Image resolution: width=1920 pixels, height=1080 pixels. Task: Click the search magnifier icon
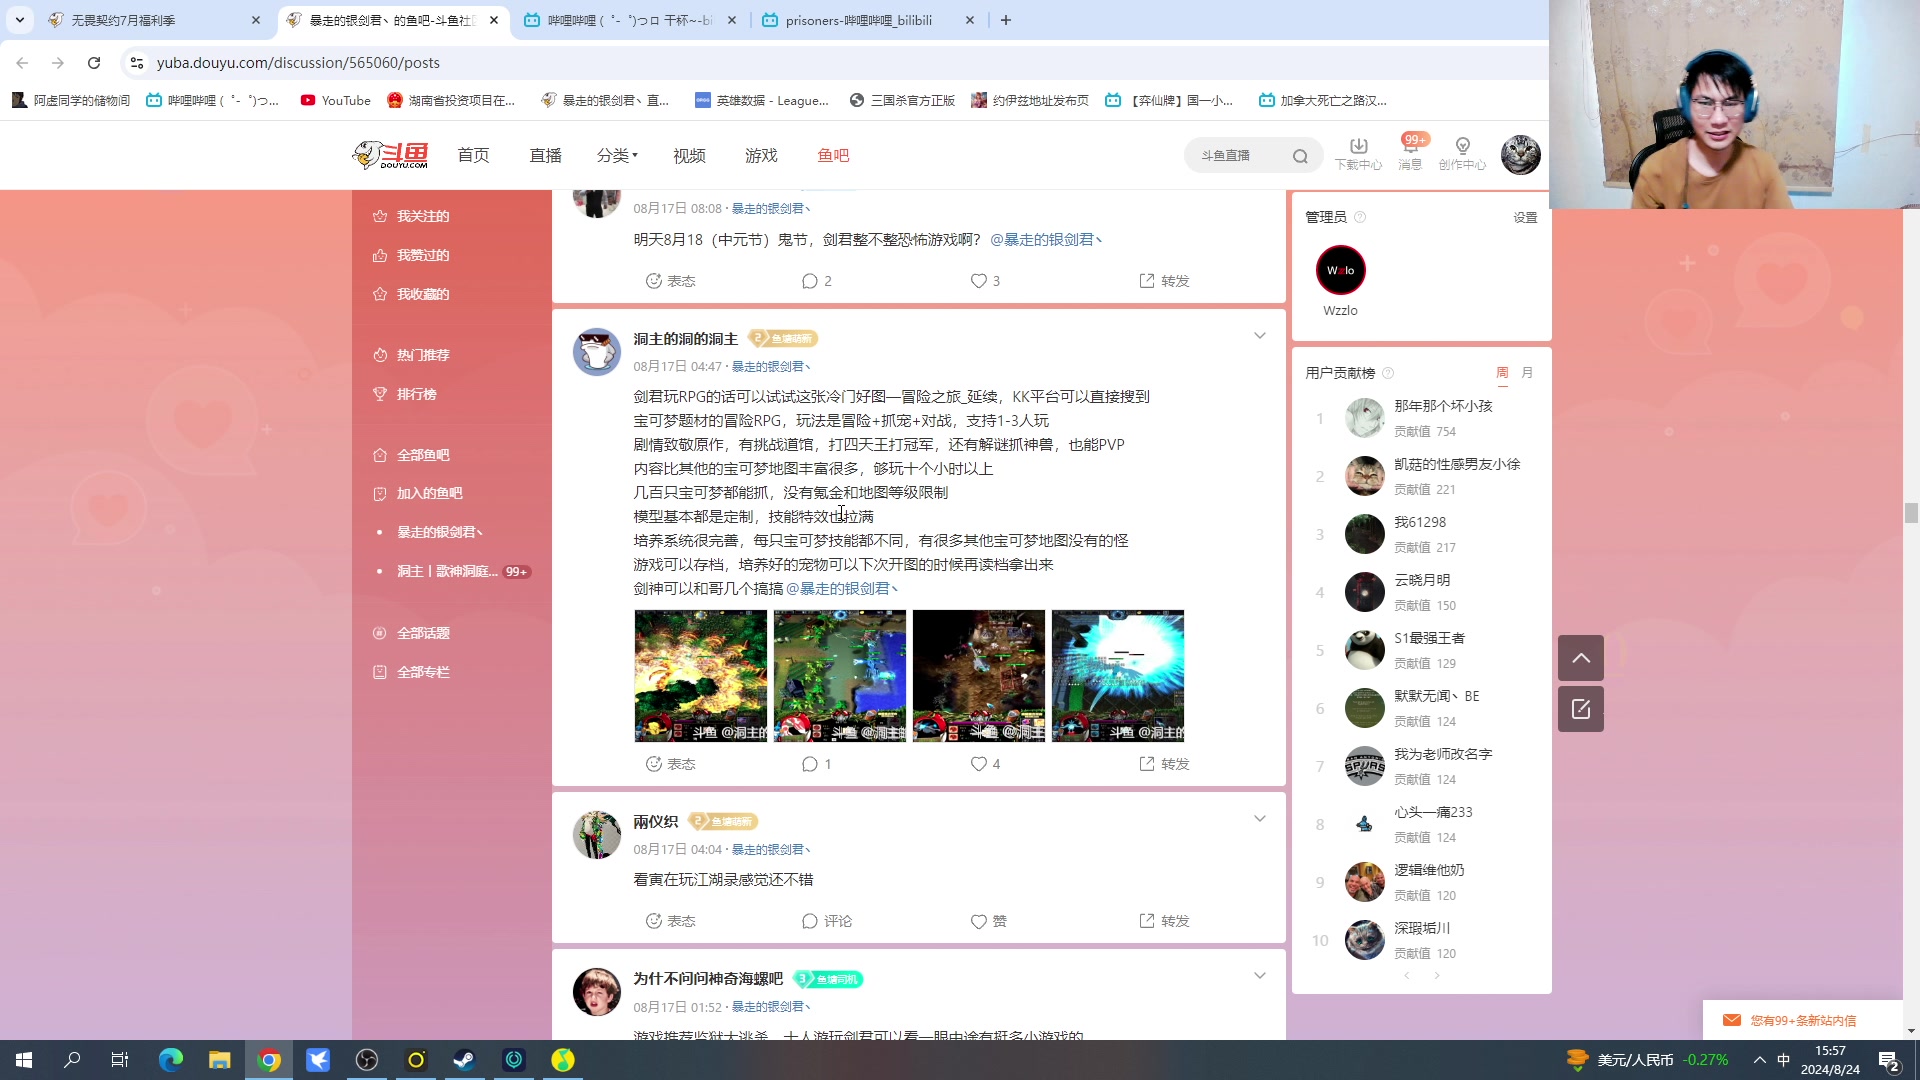coord(1300,156)
